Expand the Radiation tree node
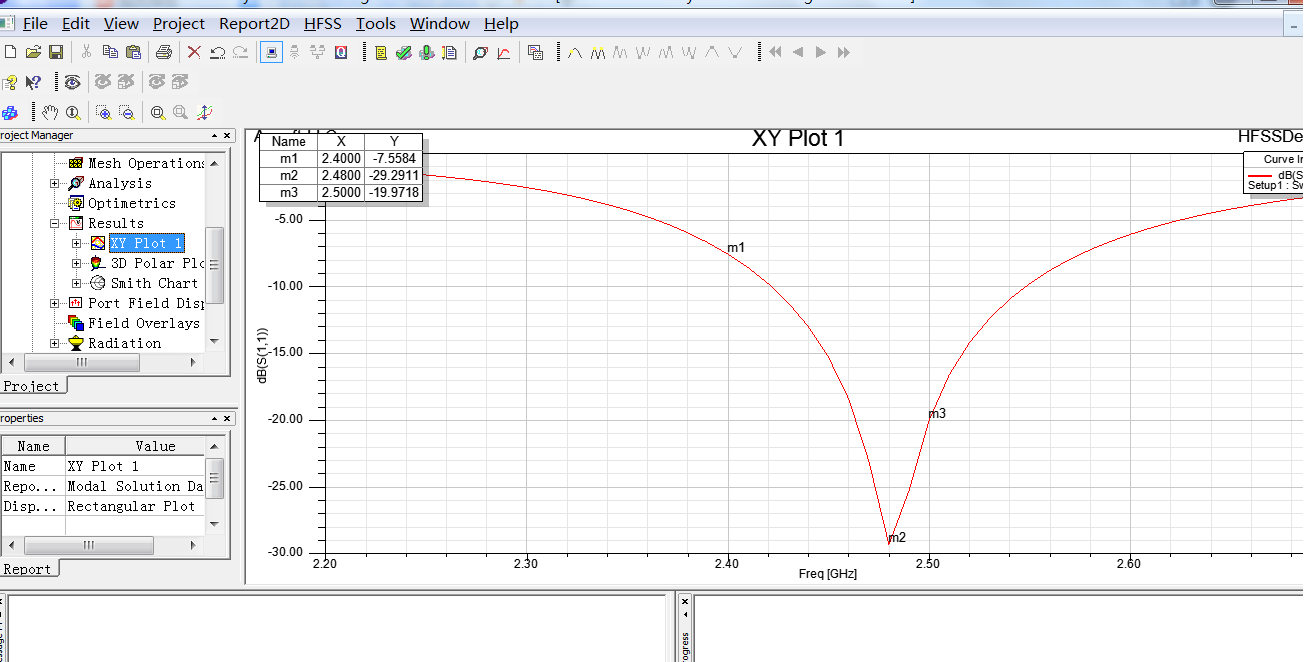Image resolution: width=1304 pixels, height=662 pixels. pos(55,343)
